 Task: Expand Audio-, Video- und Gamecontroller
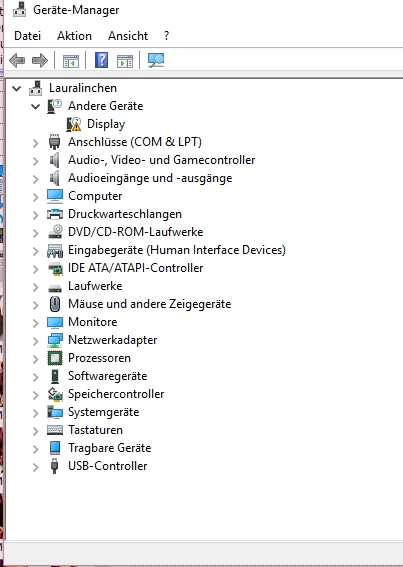[35, 161]
